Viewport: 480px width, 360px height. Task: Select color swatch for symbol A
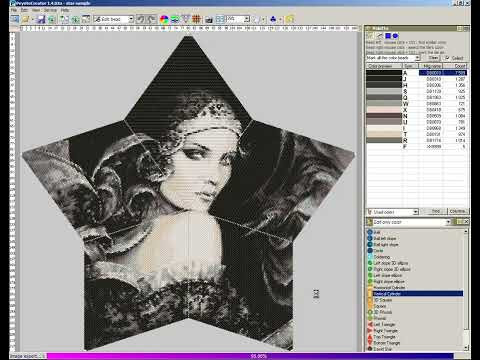coord(384,73)
